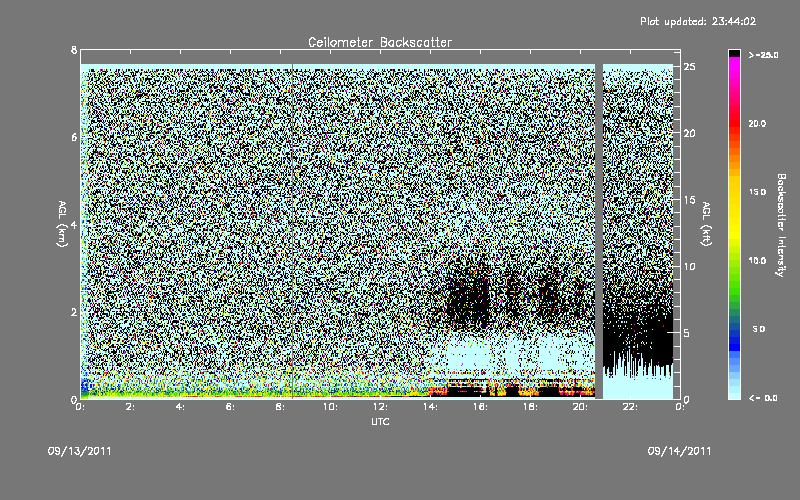Click the 10 kft tick label

click(689, 266)
